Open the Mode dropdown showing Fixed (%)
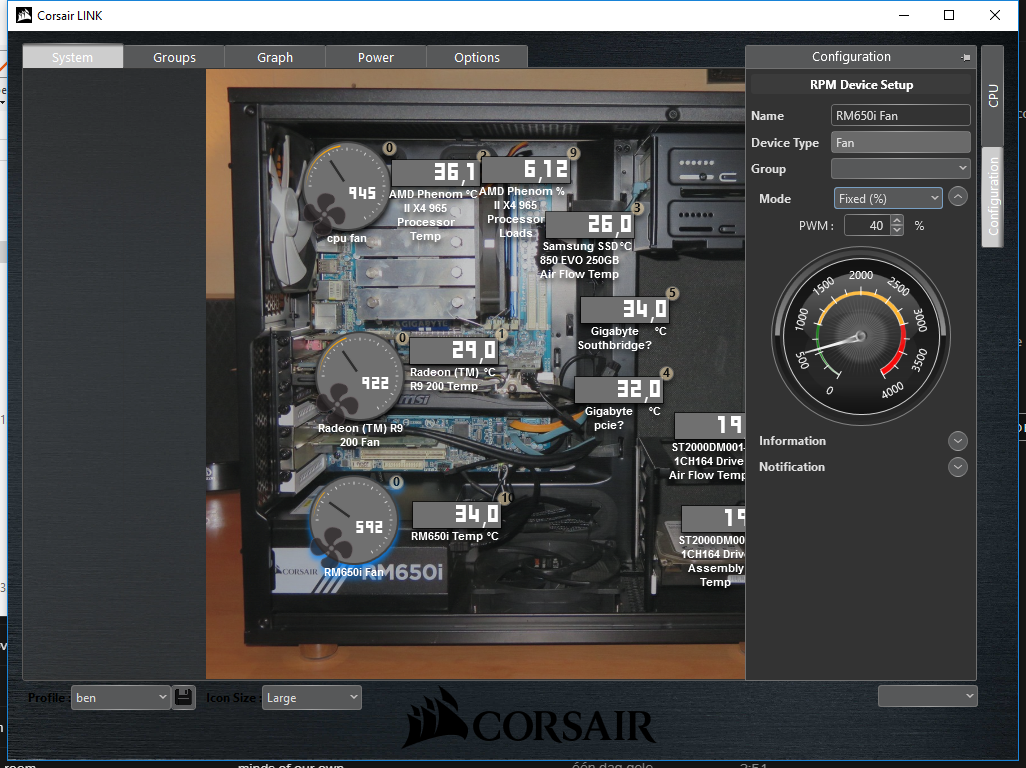The image size is (1026, 768). [x=888, y=198]
